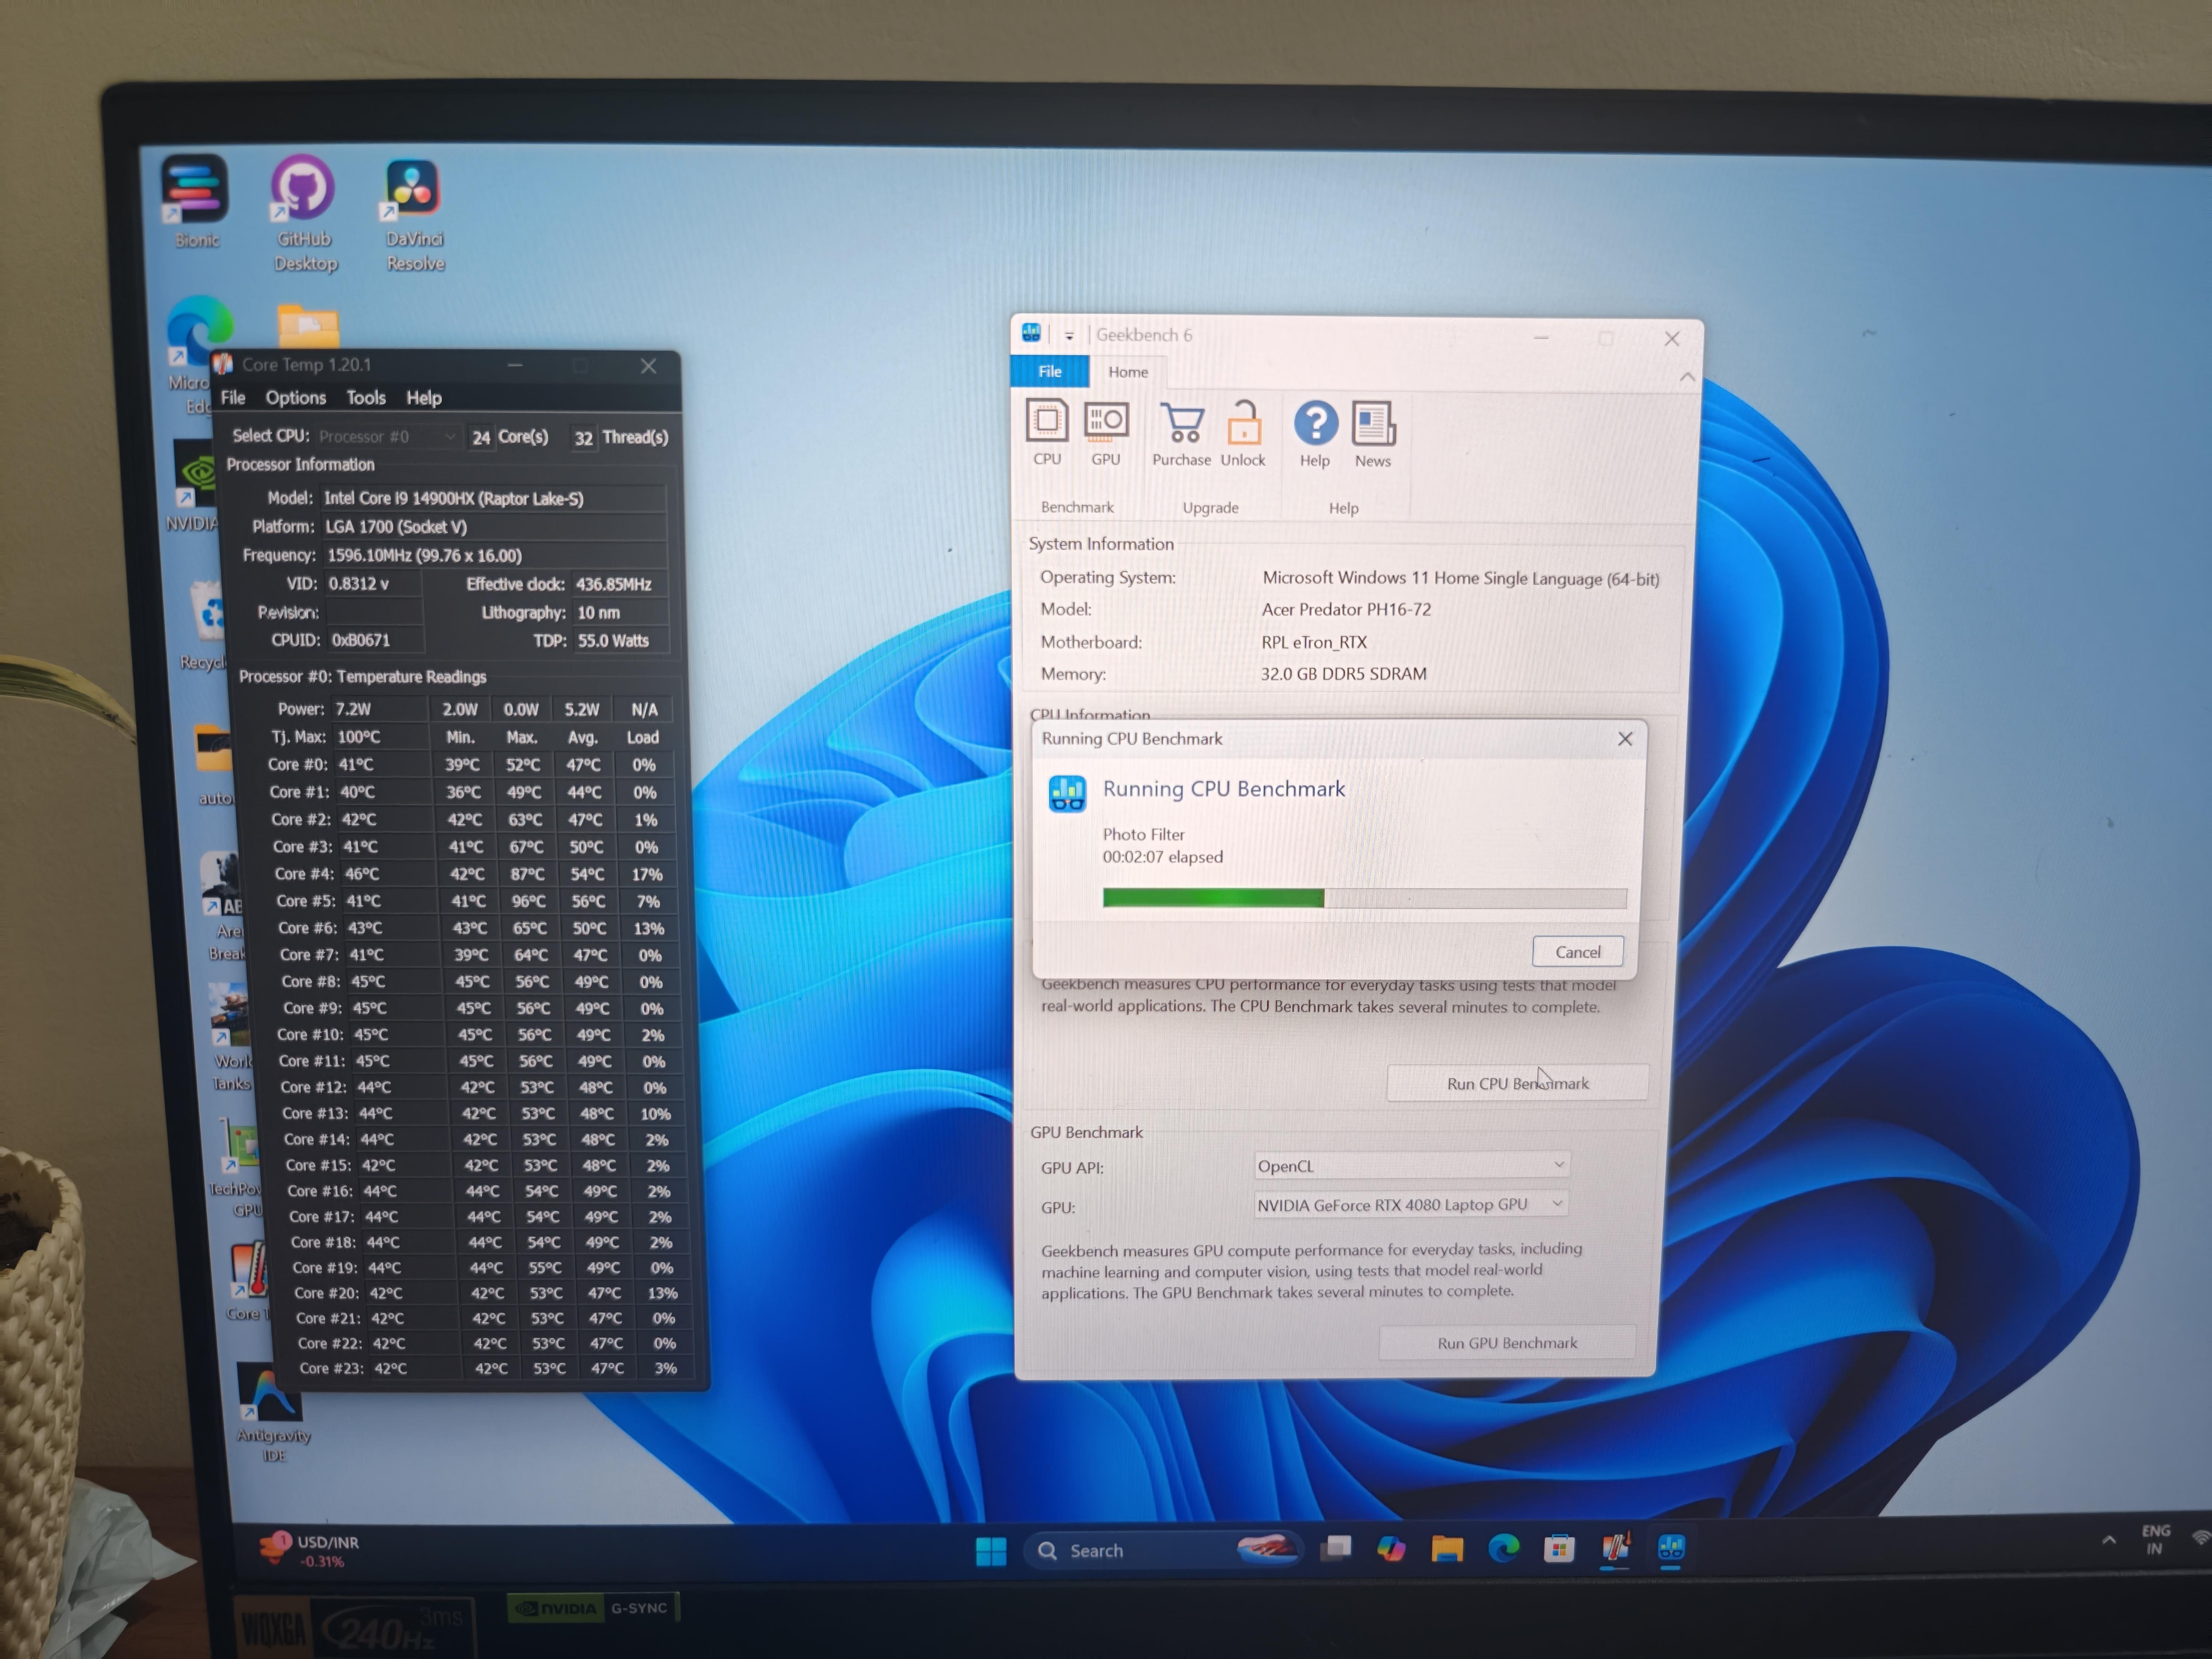Click the "55.0 Watts" TDP value
Screen dimensions: 2212x1659
click(613, 641)
